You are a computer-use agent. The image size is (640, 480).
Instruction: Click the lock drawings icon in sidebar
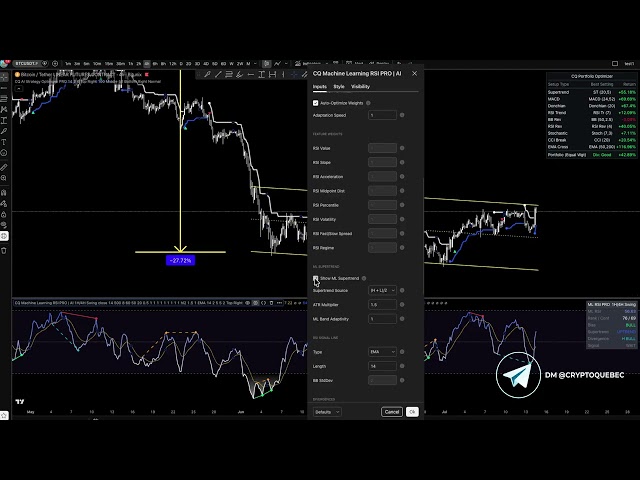[4, 214]
